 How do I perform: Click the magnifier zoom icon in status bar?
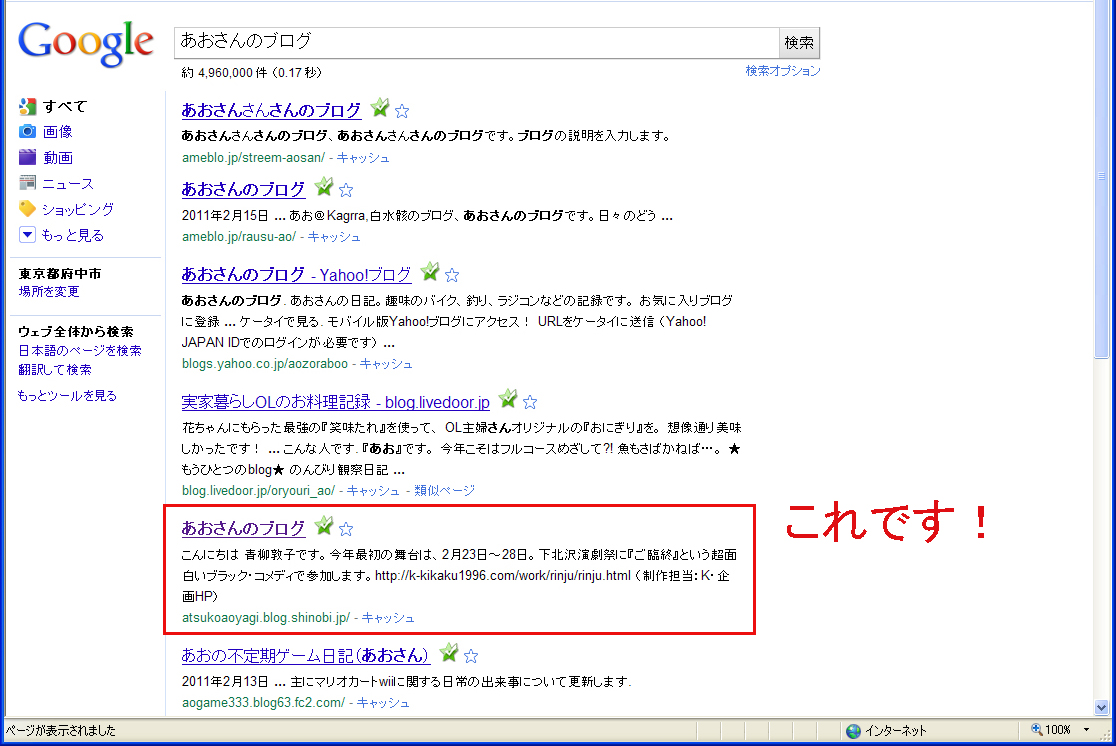click(1036, 729)
